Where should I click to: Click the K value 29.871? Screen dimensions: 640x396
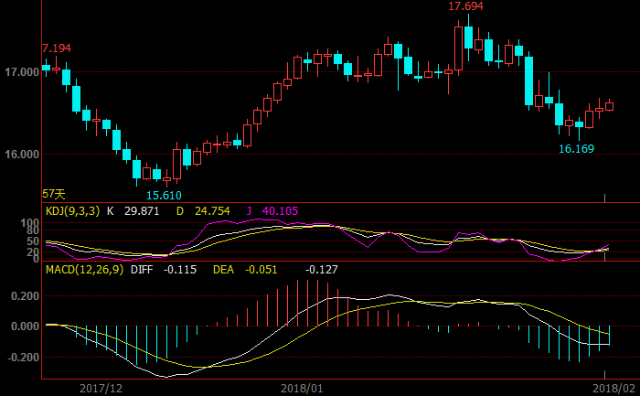click(142, 211)
